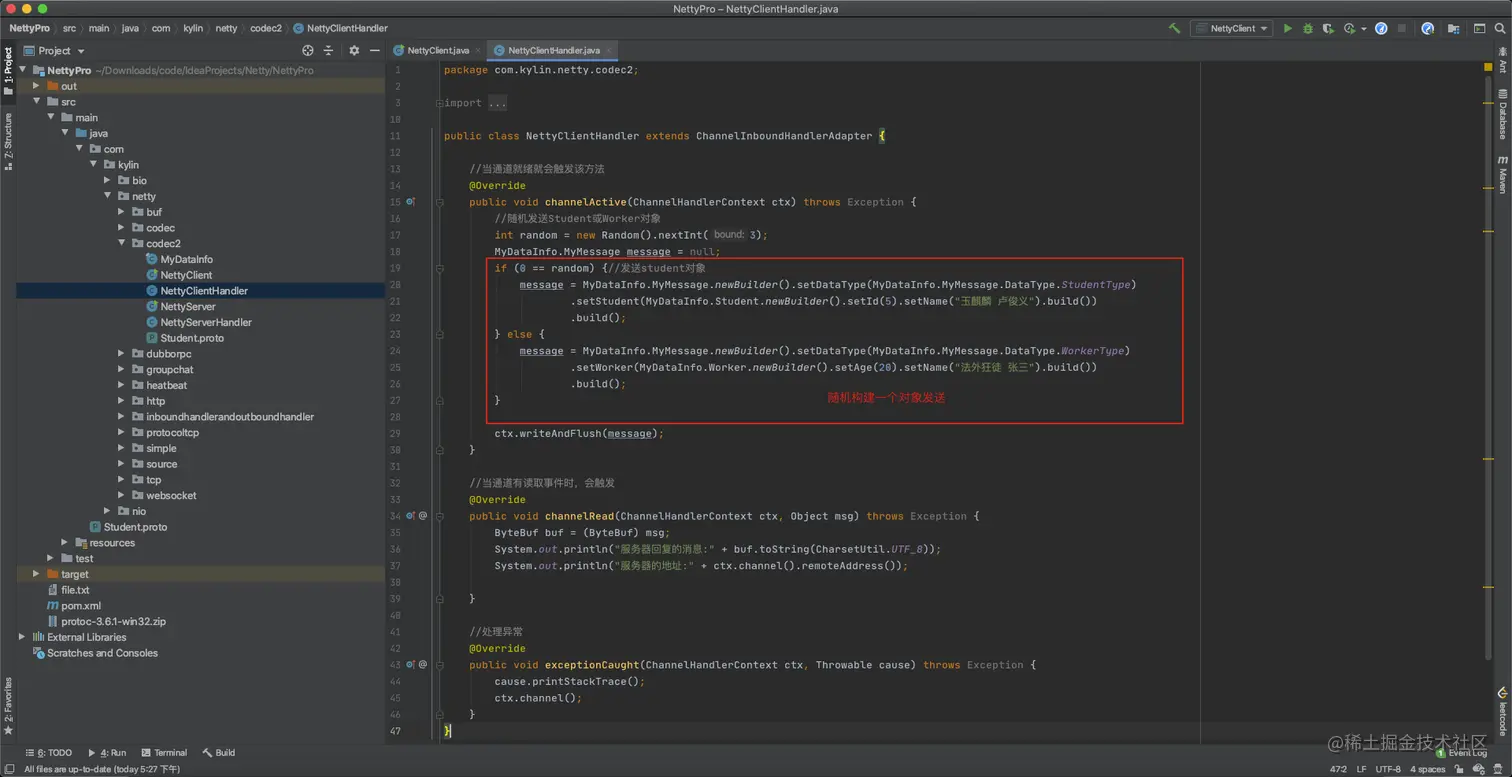The height and width of the screenshot is (777, 1512).
Task: Open Project panel gear settings
Action: click(354, 50)
